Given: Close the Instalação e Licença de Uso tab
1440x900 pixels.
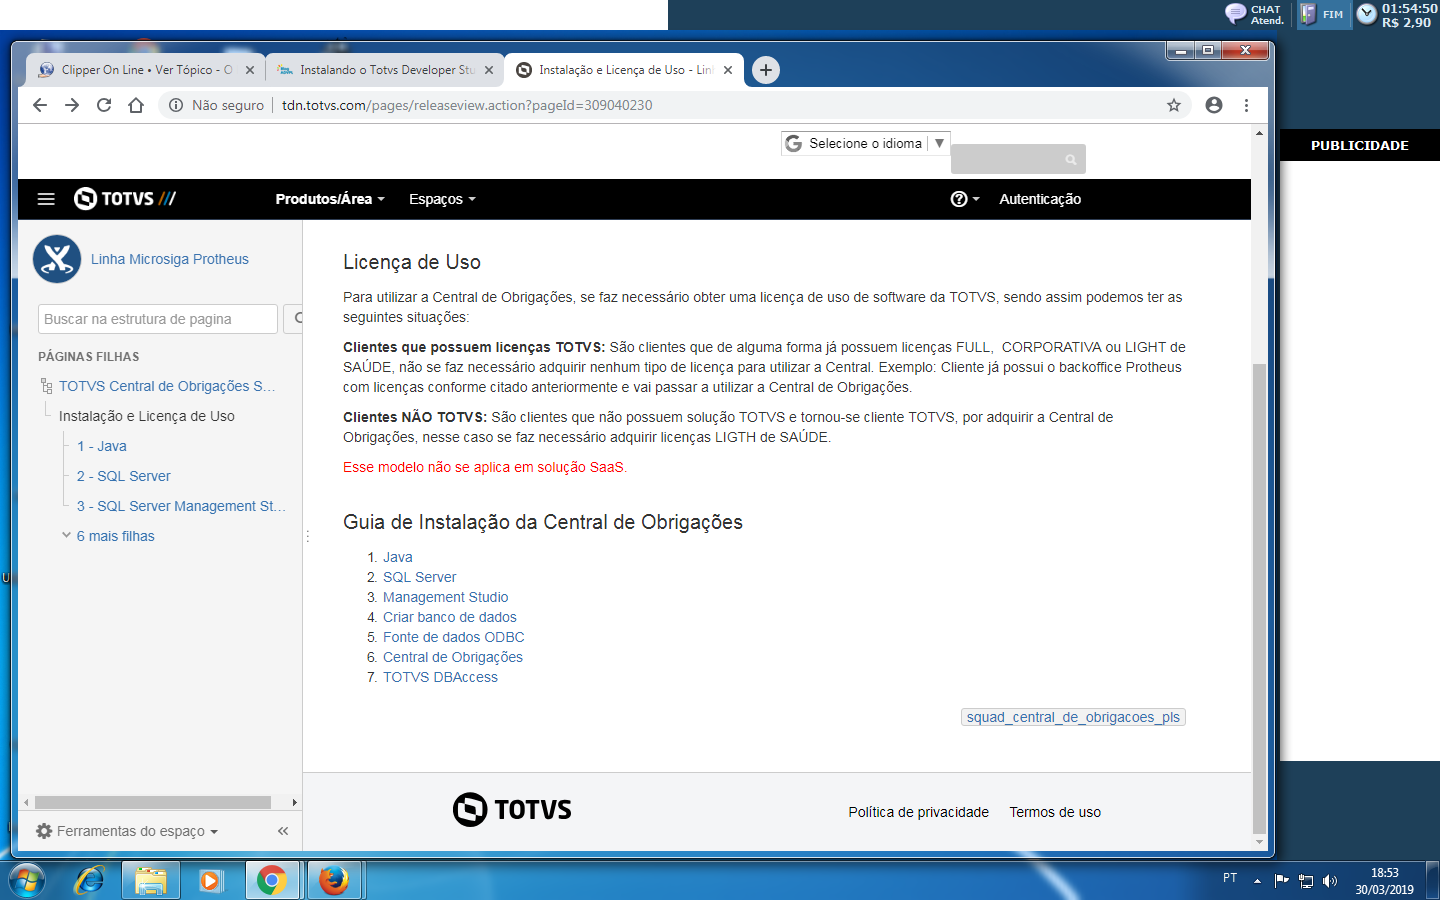Looking at the screenshot, I should coord(728,70).
